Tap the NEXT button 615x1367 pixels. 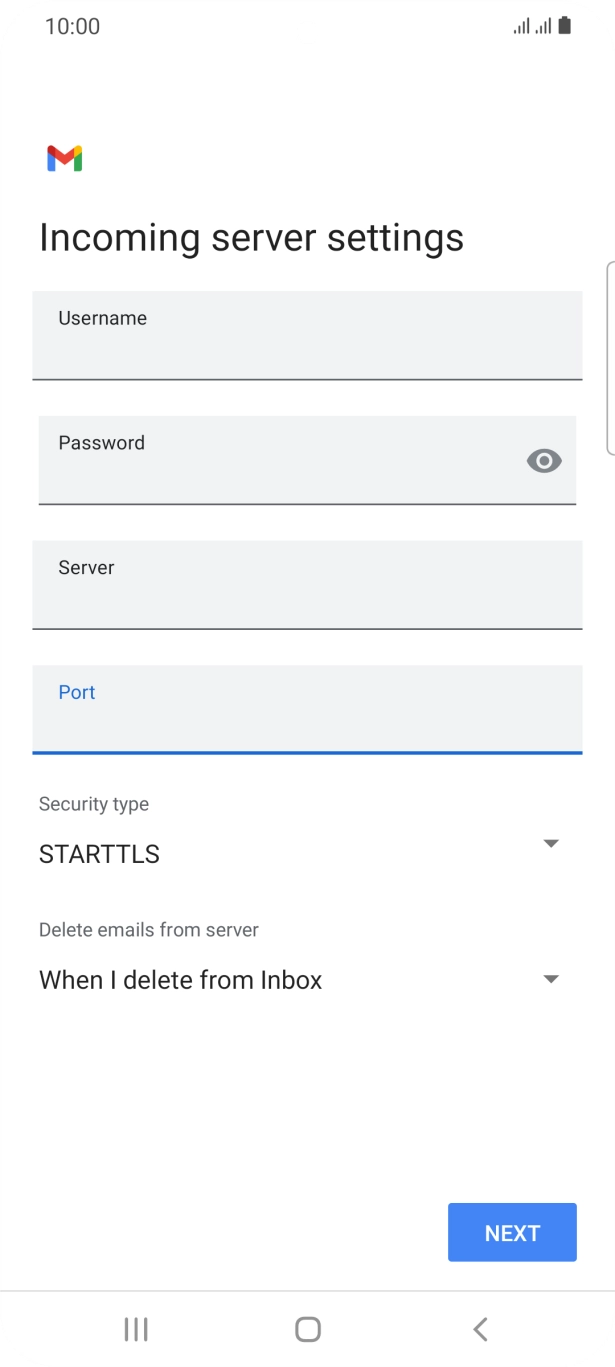pos(512,1232)
